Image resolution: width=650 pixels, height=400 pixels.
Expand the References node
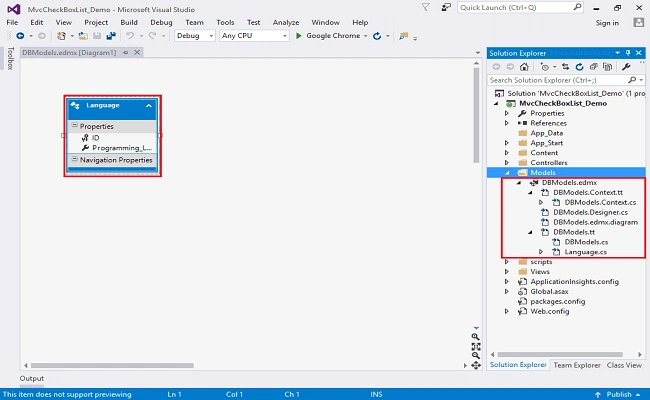507,123
